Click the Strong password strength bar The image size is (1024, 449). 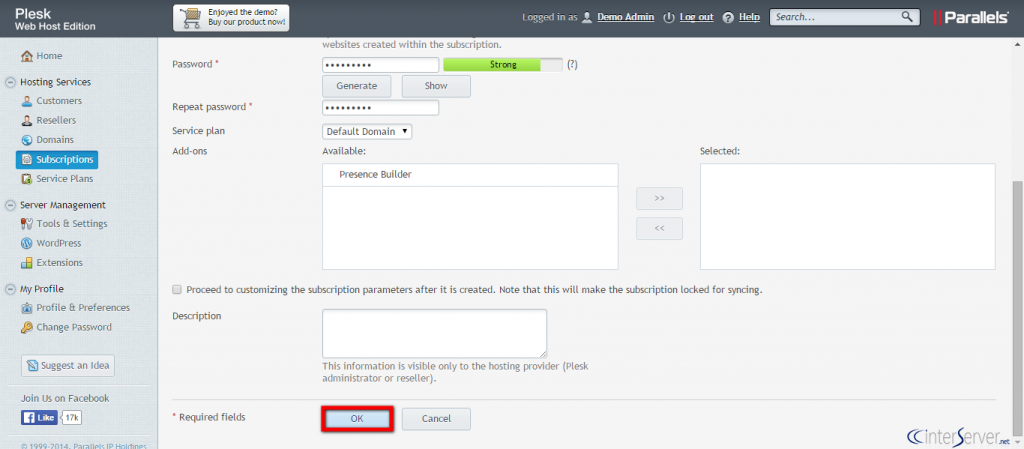(503, 65)
